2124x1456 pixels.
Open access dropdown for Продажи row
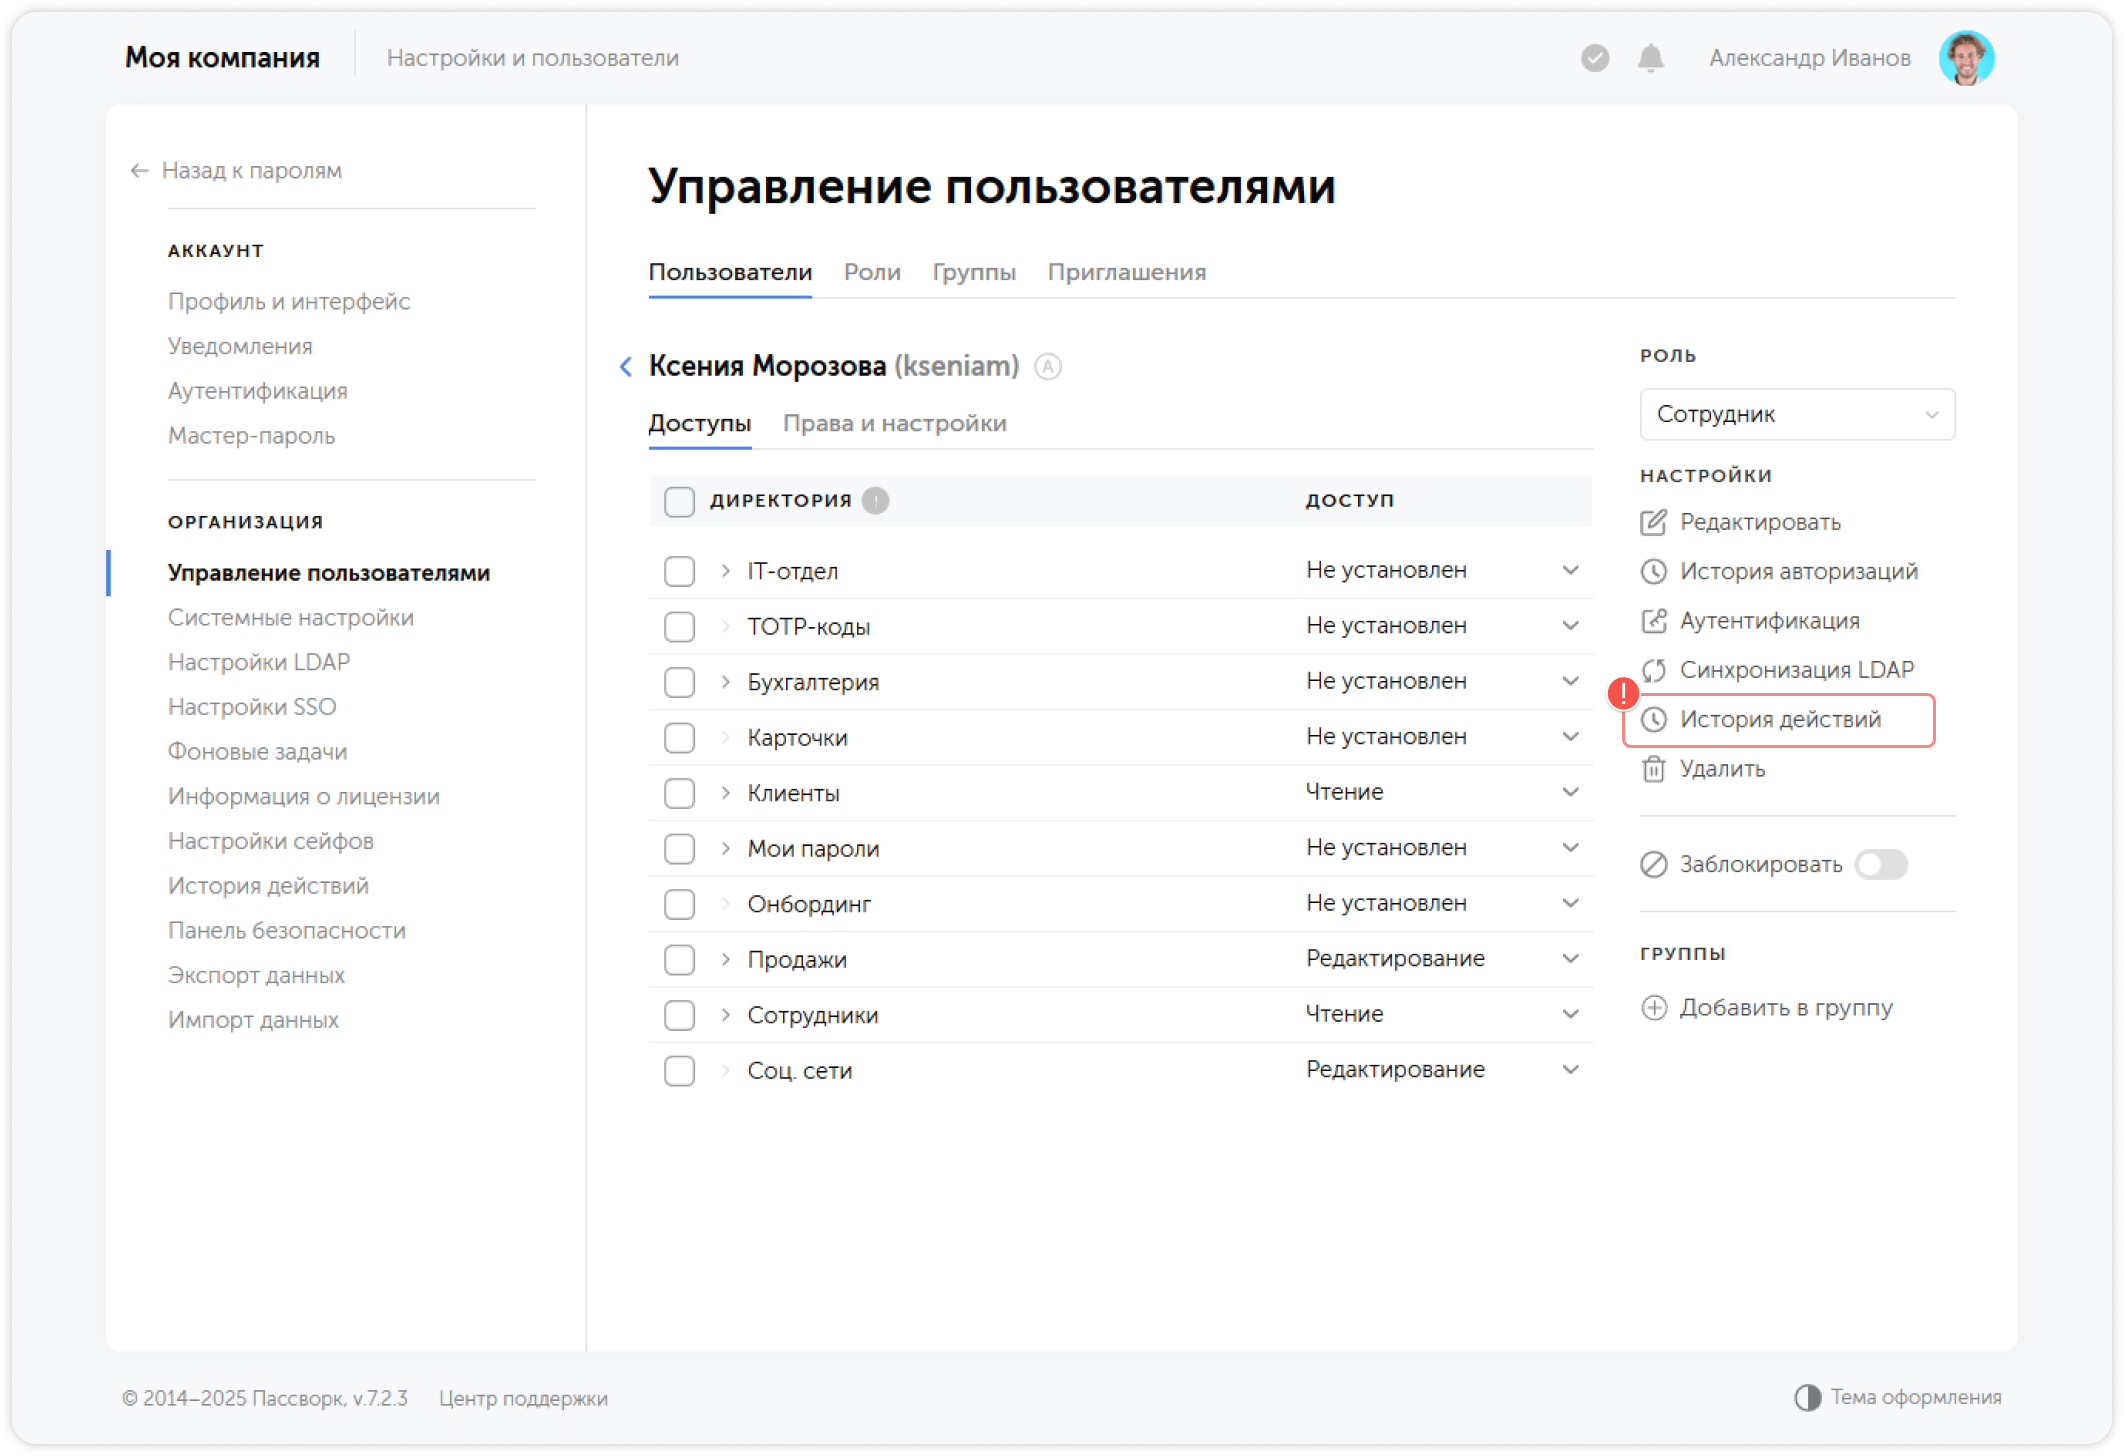coord(1571,958)
